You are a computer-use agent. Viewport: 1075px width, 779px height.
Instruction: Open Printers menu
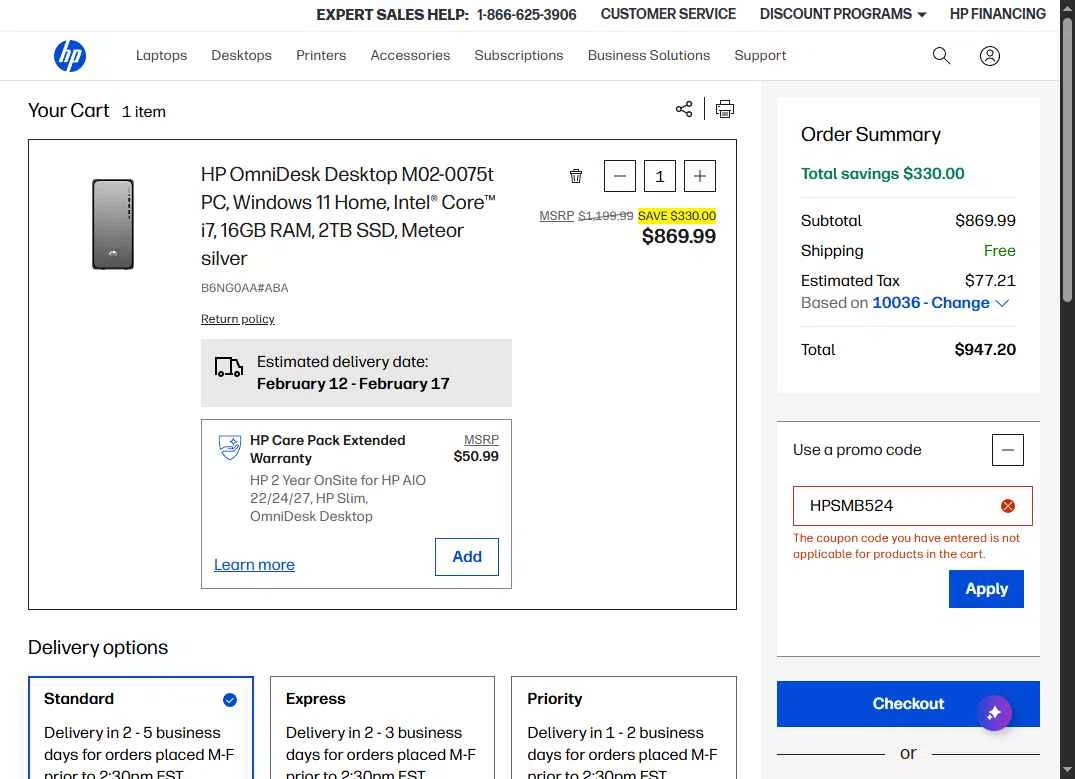(x=321, y=56)
